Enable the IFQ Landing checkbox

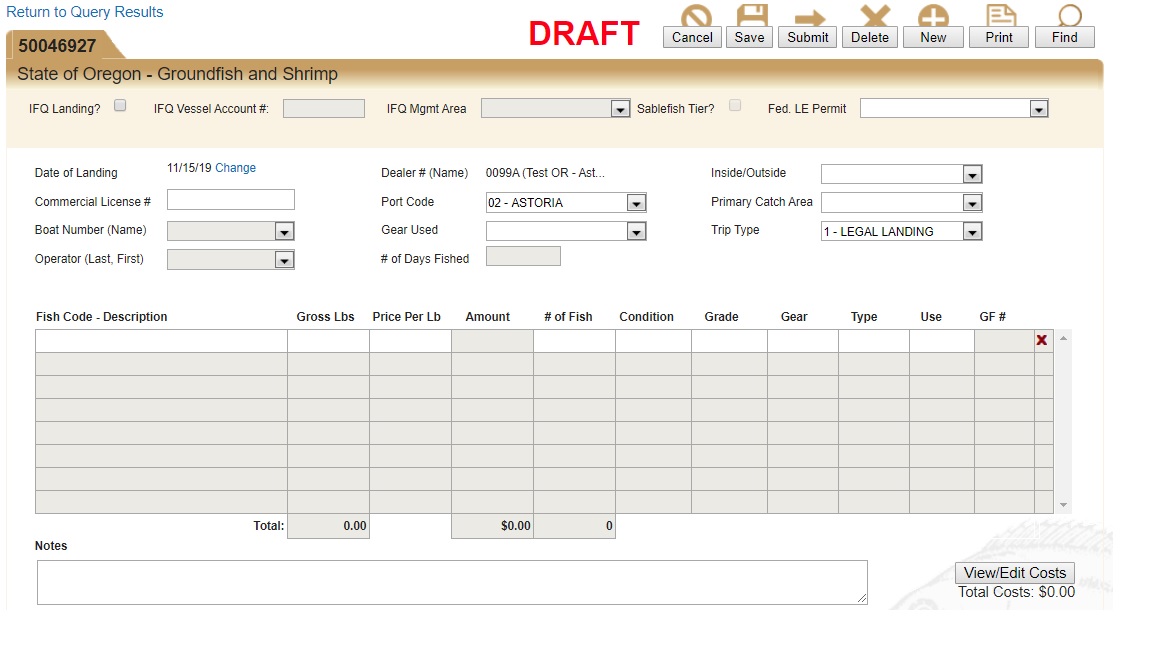120,105
